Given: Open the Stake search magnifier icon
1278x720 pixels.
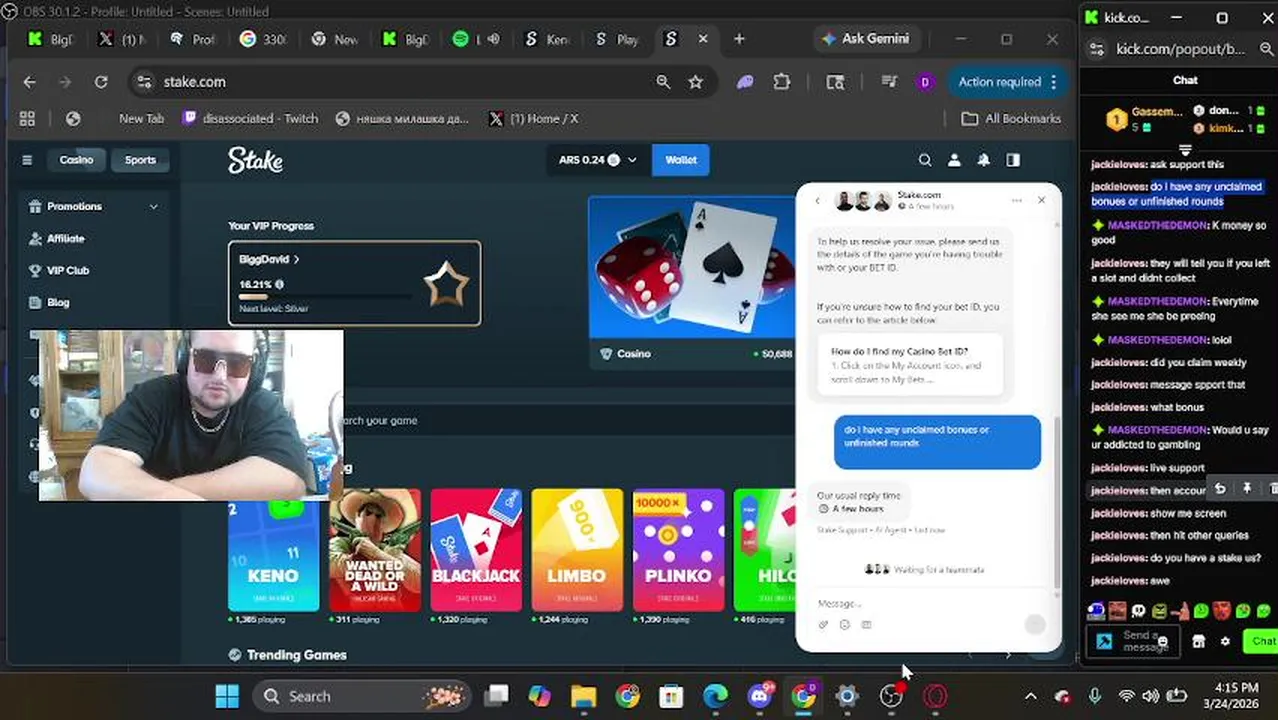Looking at the screenshot, I should (x=925, y=160).
